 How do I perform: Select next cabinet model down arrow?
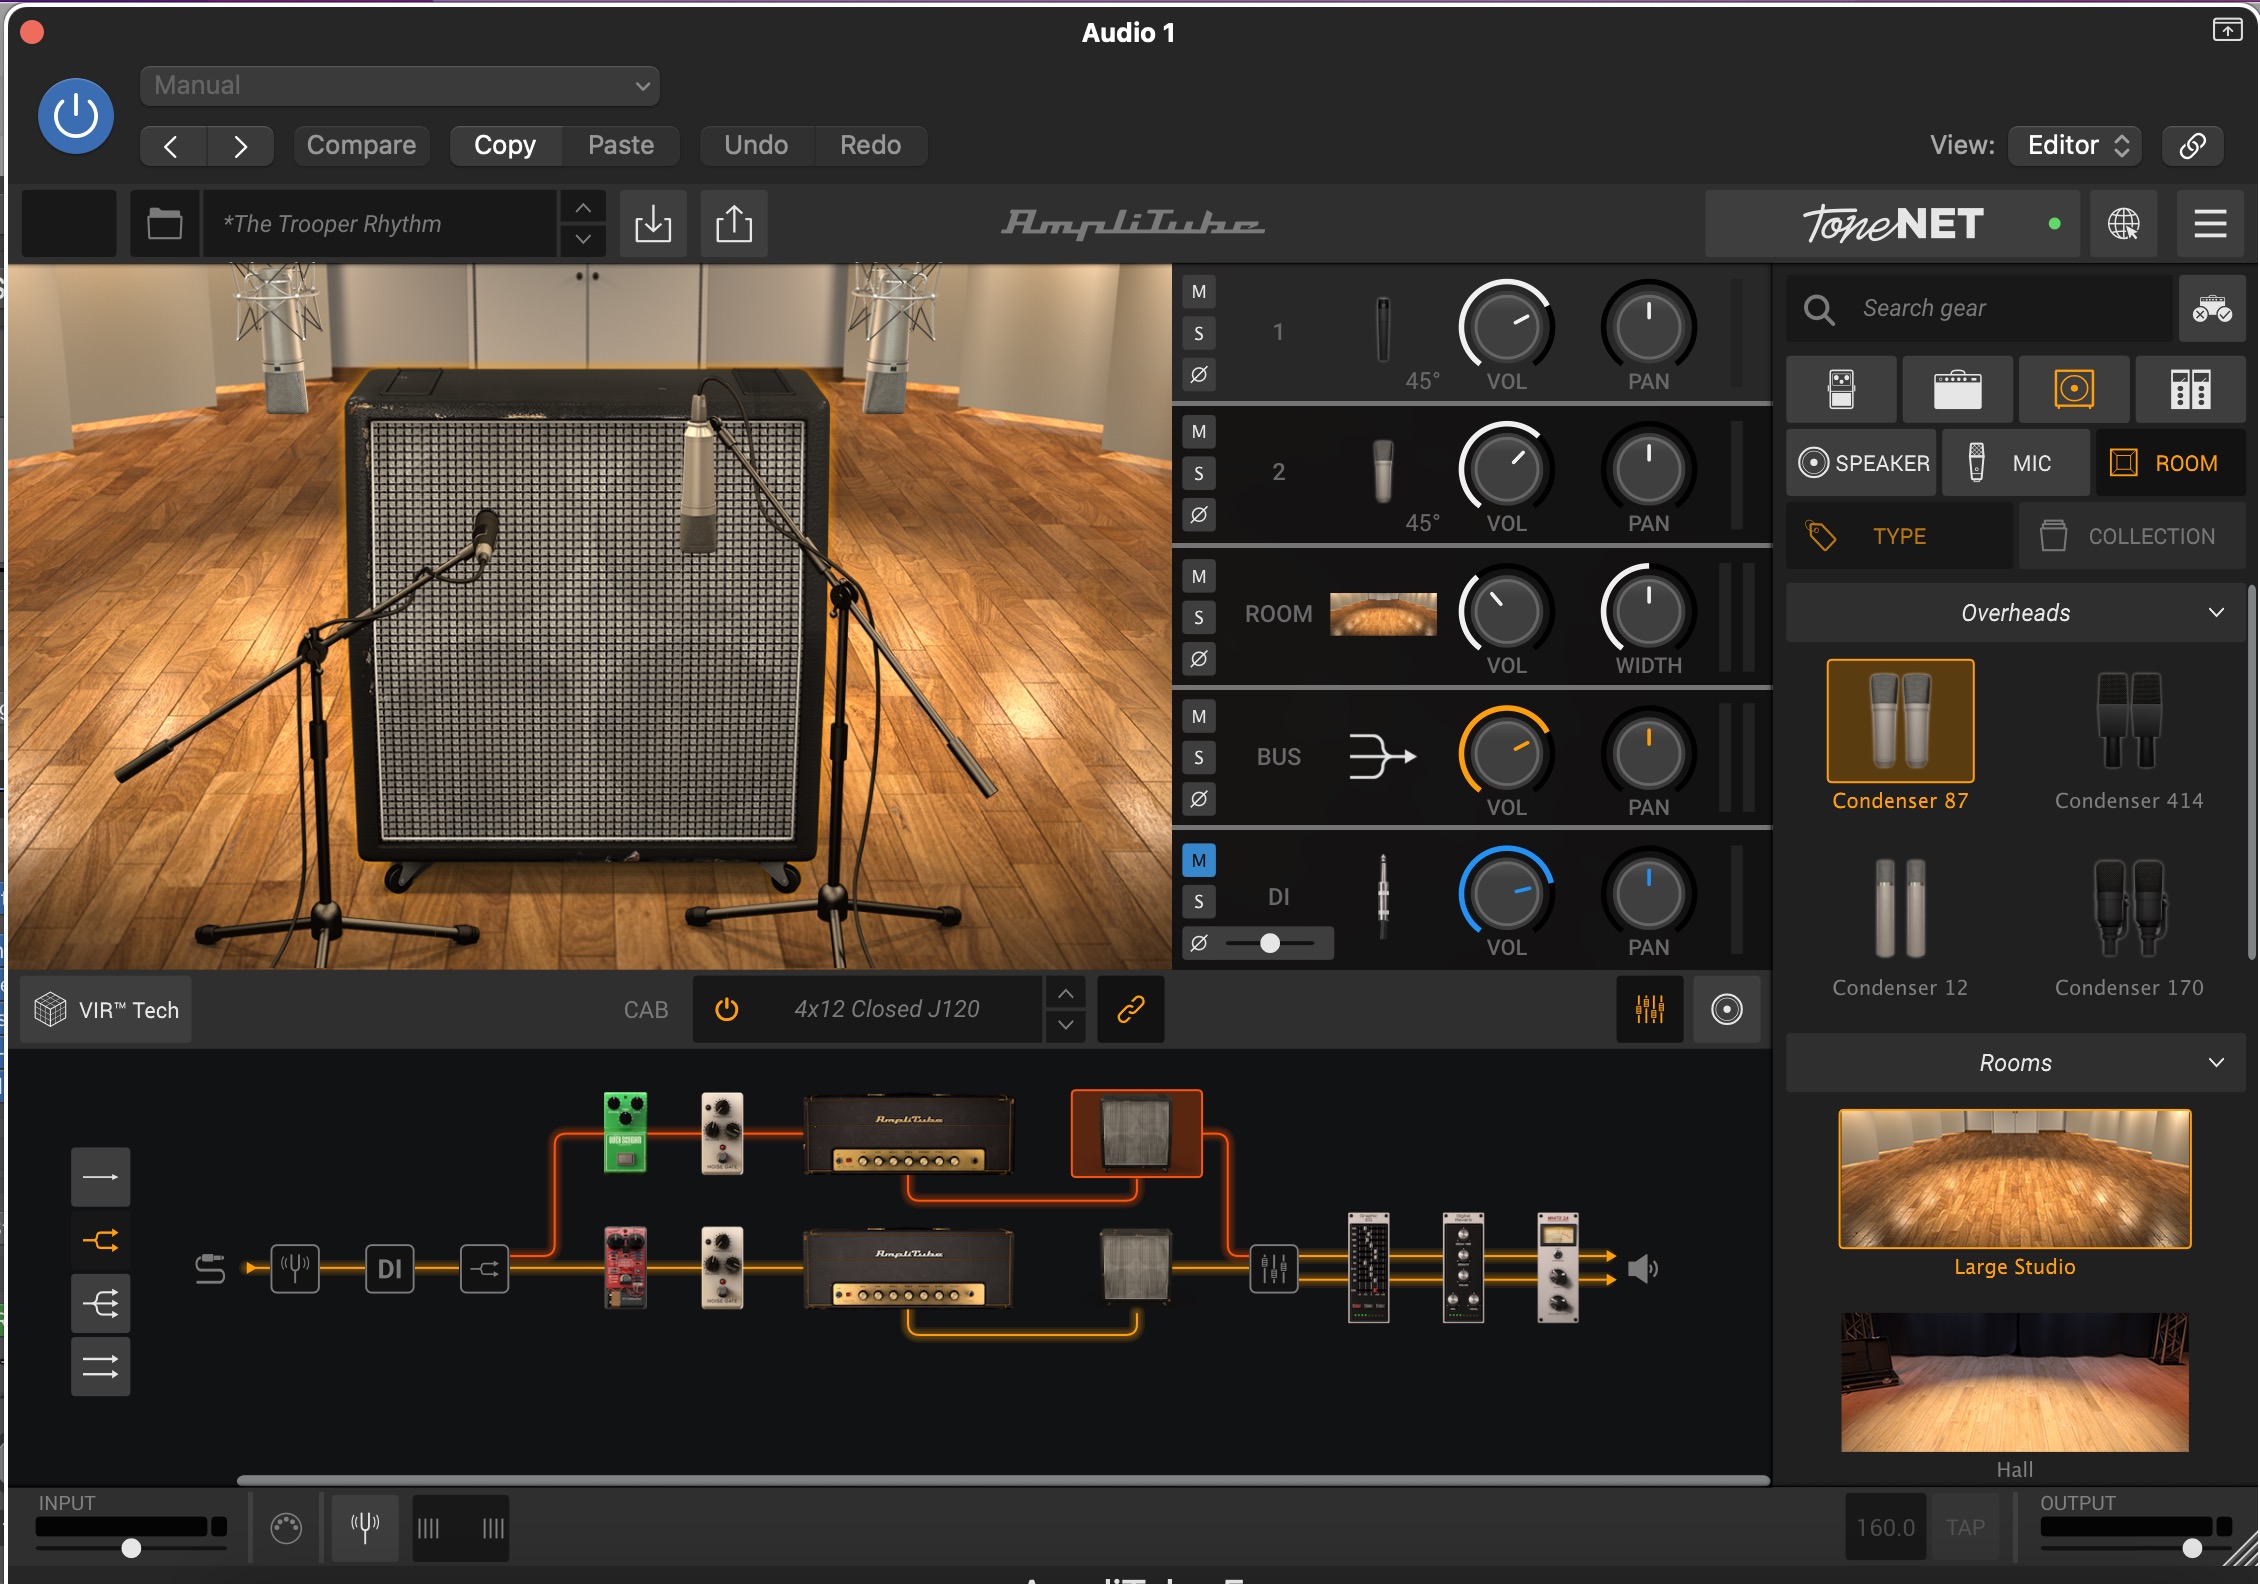(x=1066, y=1026)
